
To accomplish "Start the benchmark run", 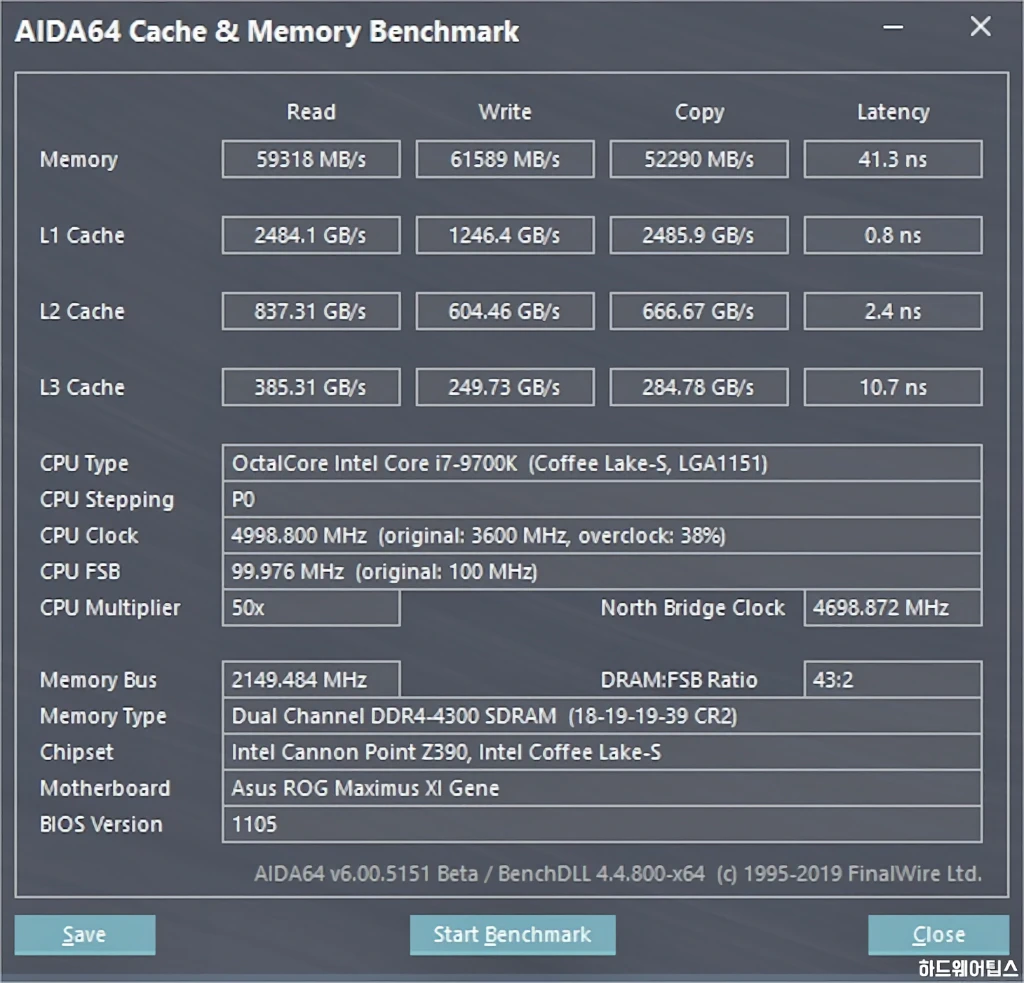I will pyautogui.click(x=513, y=935).
